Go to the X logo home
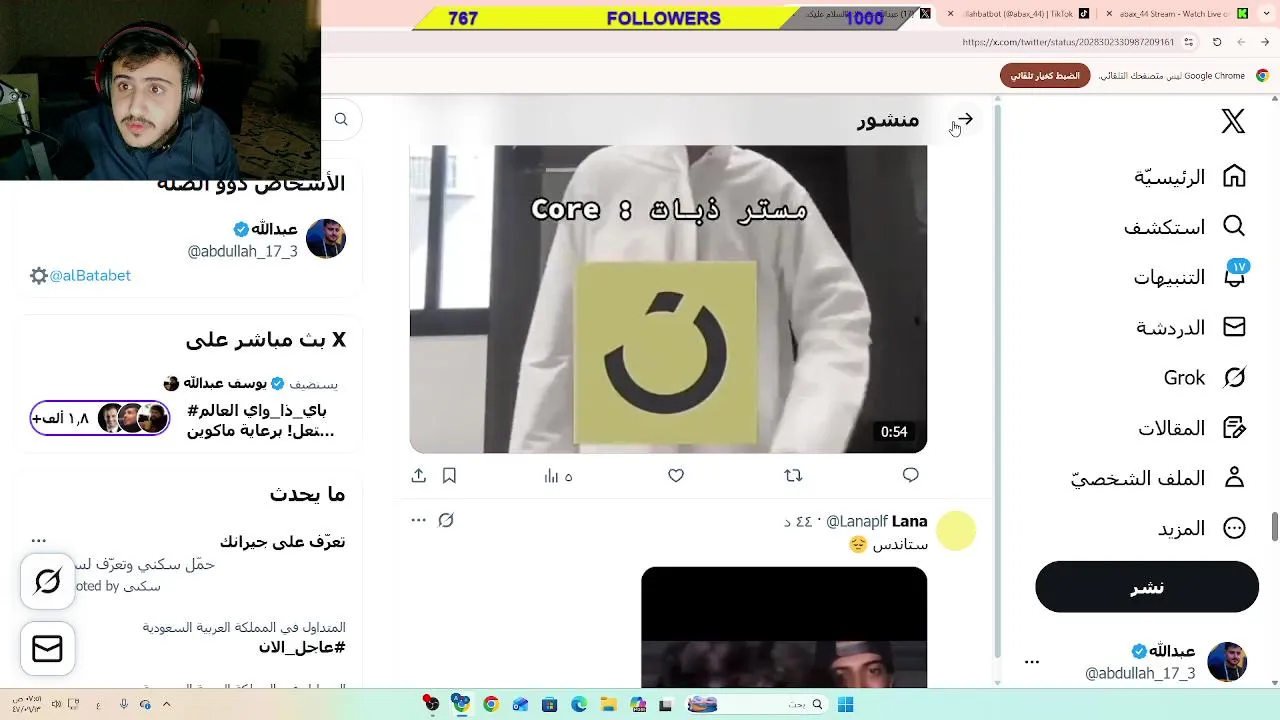This screenshot has width=1280, height=720. (x=1233, y=121)
